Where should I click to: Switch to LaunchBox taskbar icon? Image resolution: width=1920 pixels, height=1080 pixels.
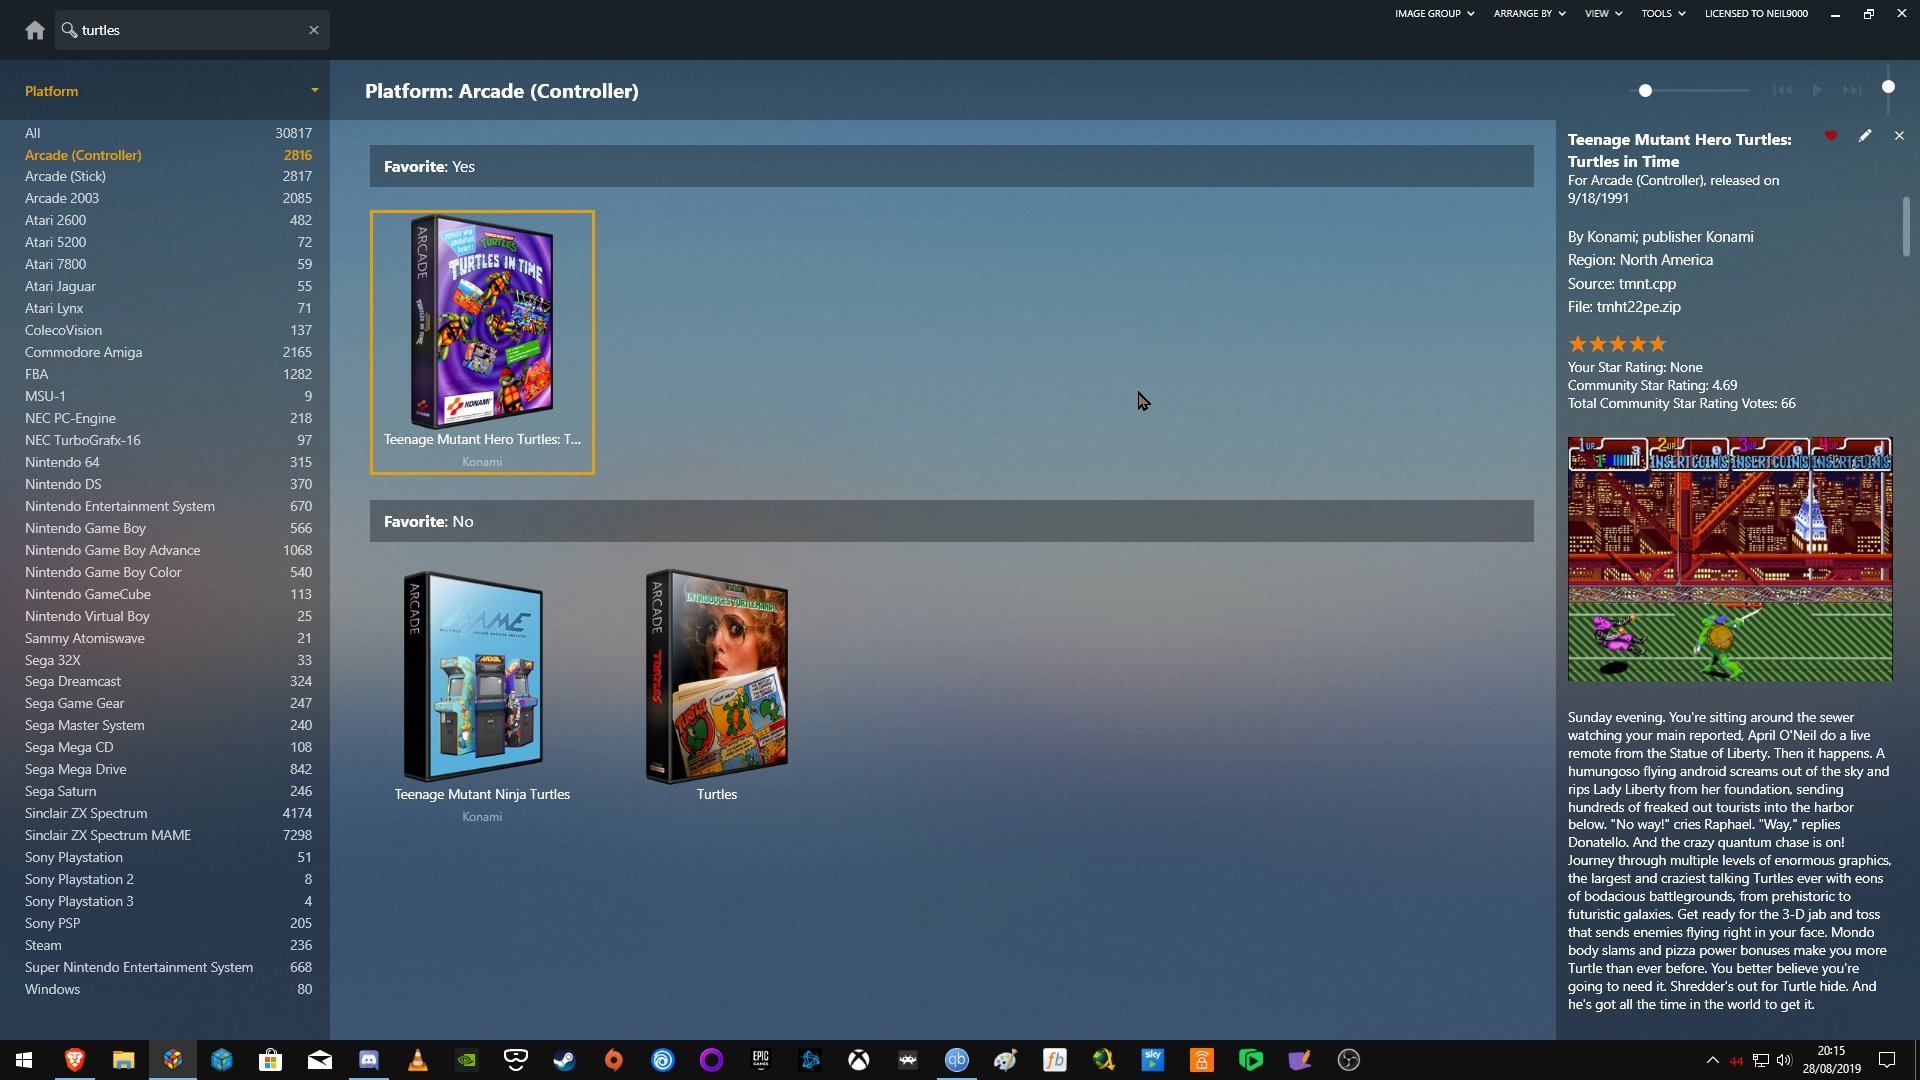172,1060
